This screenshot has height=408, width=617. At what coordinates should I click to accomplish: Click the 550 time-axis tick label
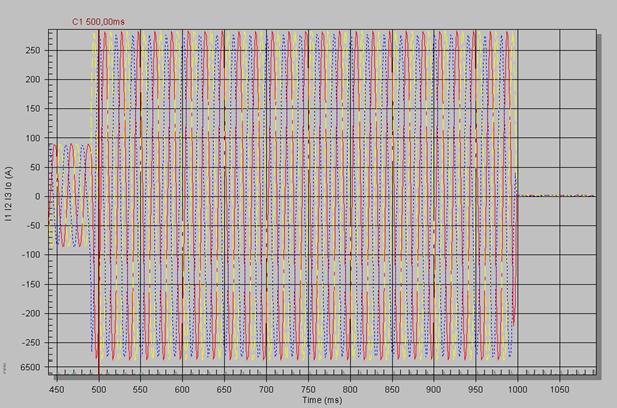(140, 390)
